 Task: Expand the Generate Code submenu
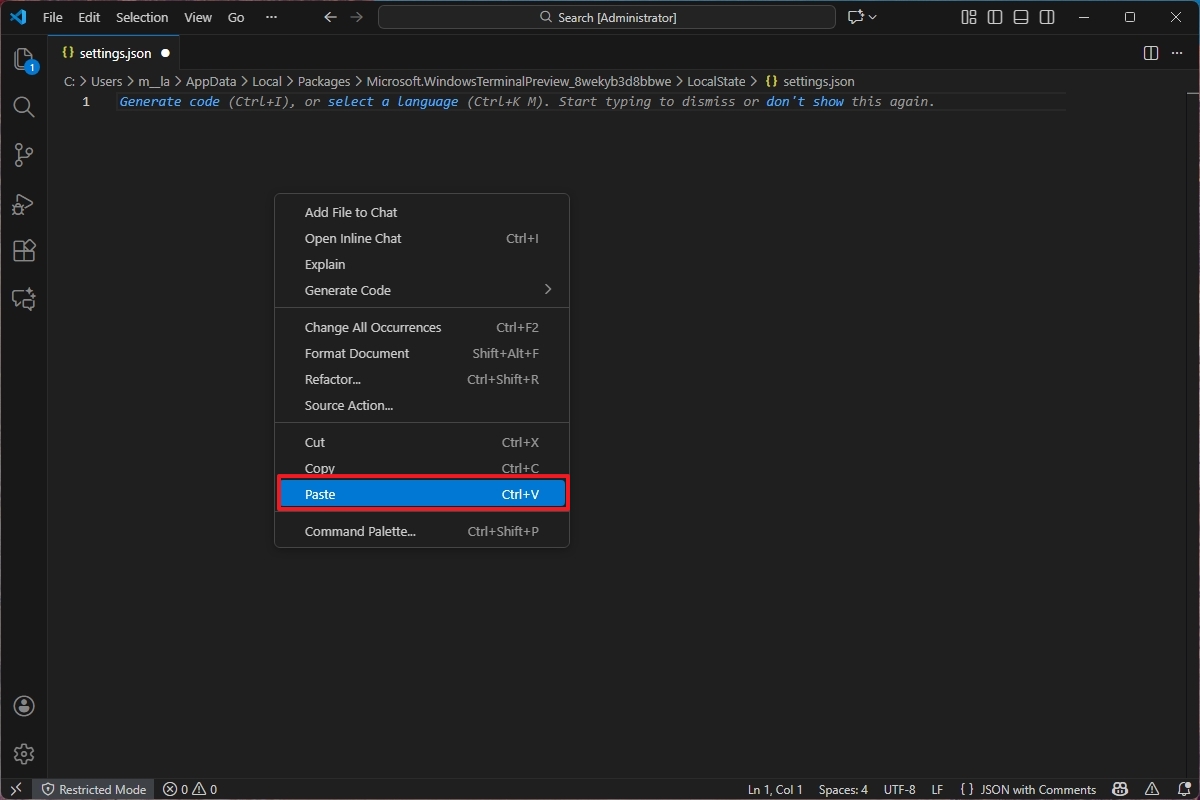point(420,290)
